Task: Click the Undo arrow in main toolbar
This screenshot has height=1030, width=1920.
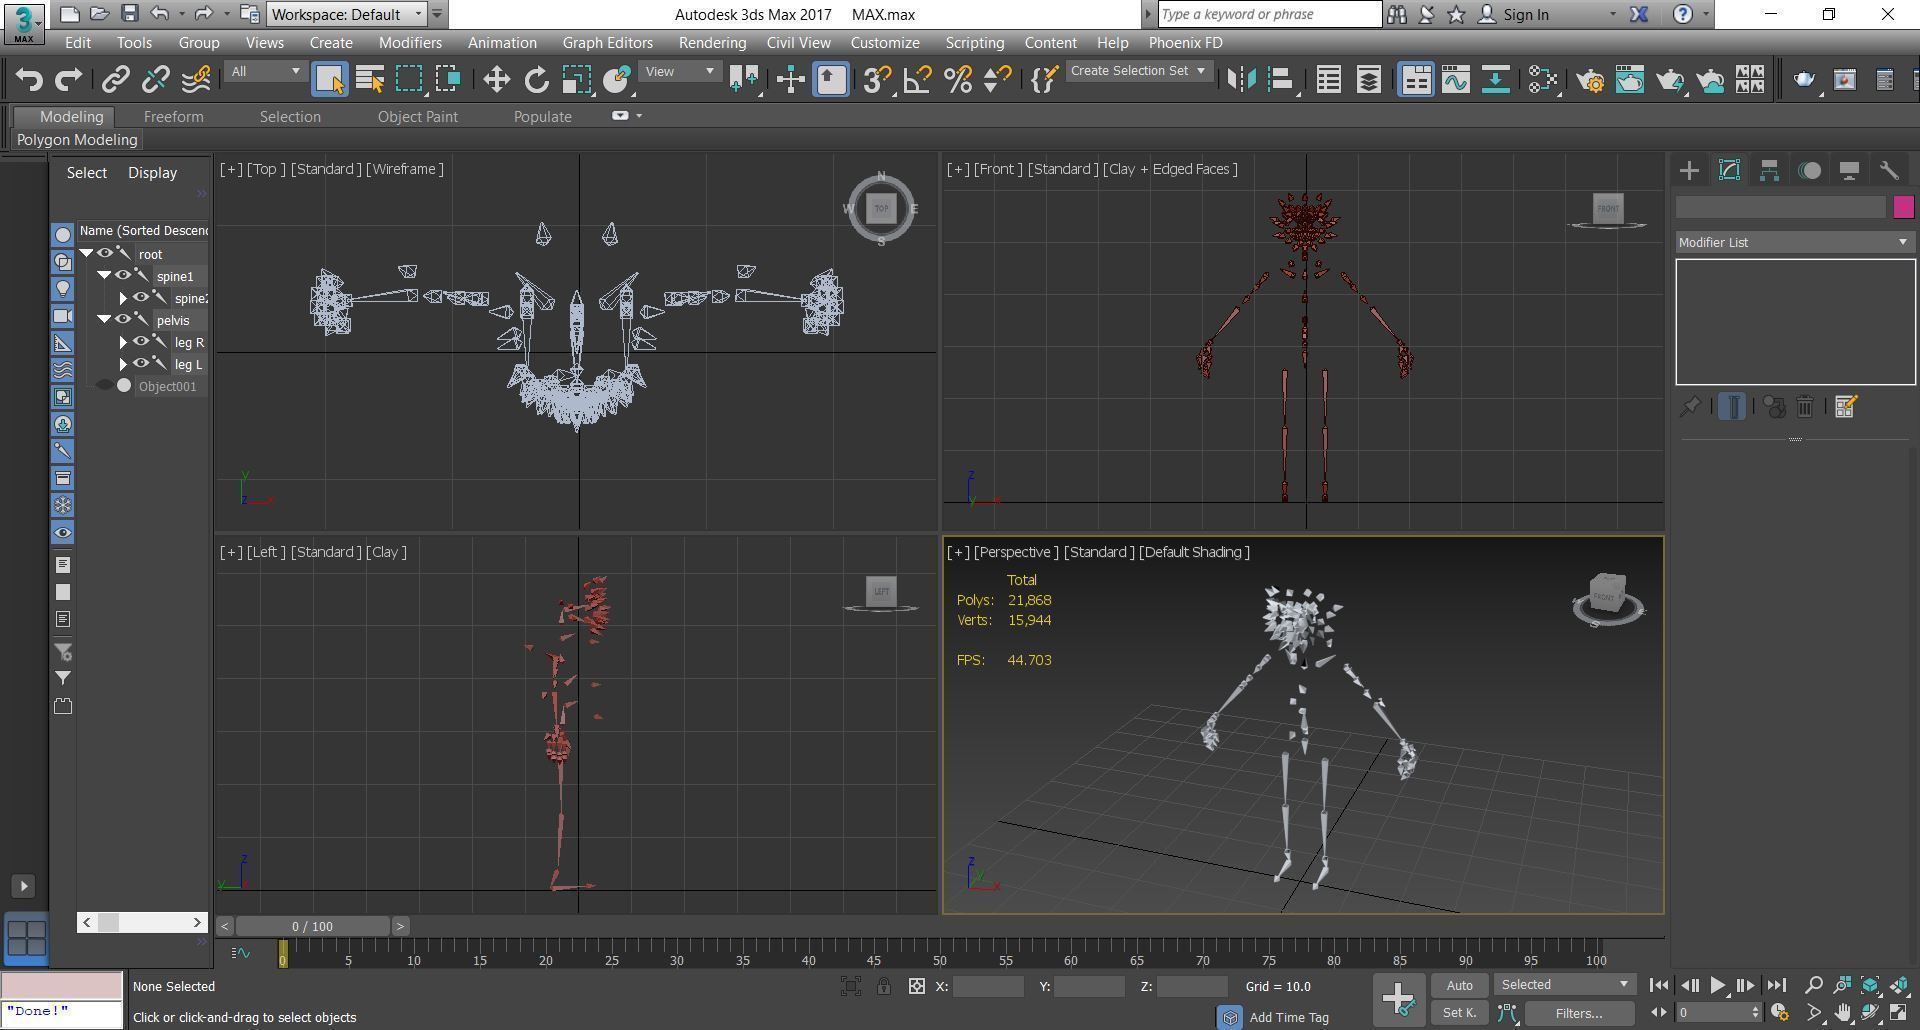Action: point(29,80)
